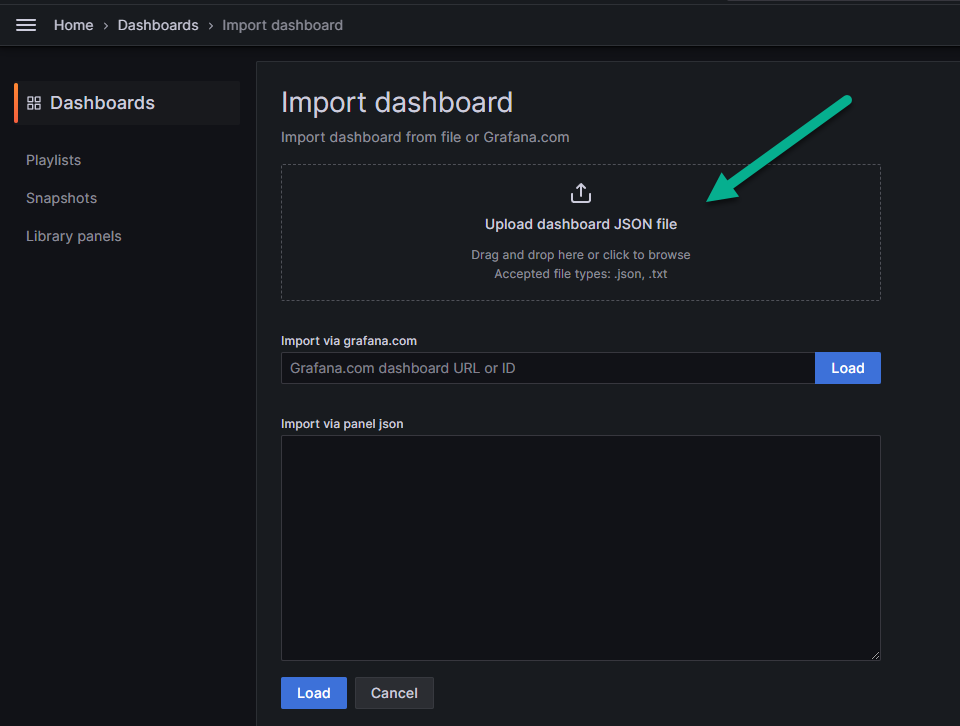Screen dimensions: 960x726
Task: Click the resize handle of the JSON textarea
Action: tap(876, 655)
